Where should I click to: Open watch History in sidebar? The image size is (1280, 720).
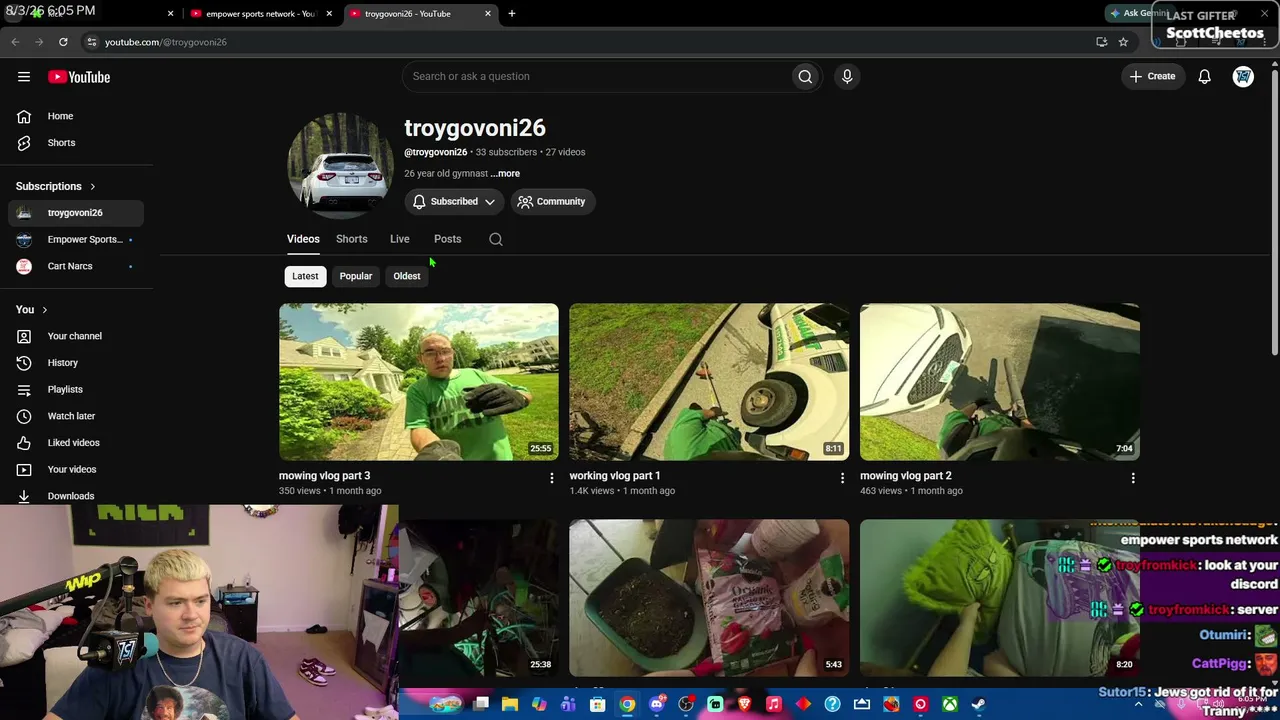pyautogui.click(x=76, y=363)
